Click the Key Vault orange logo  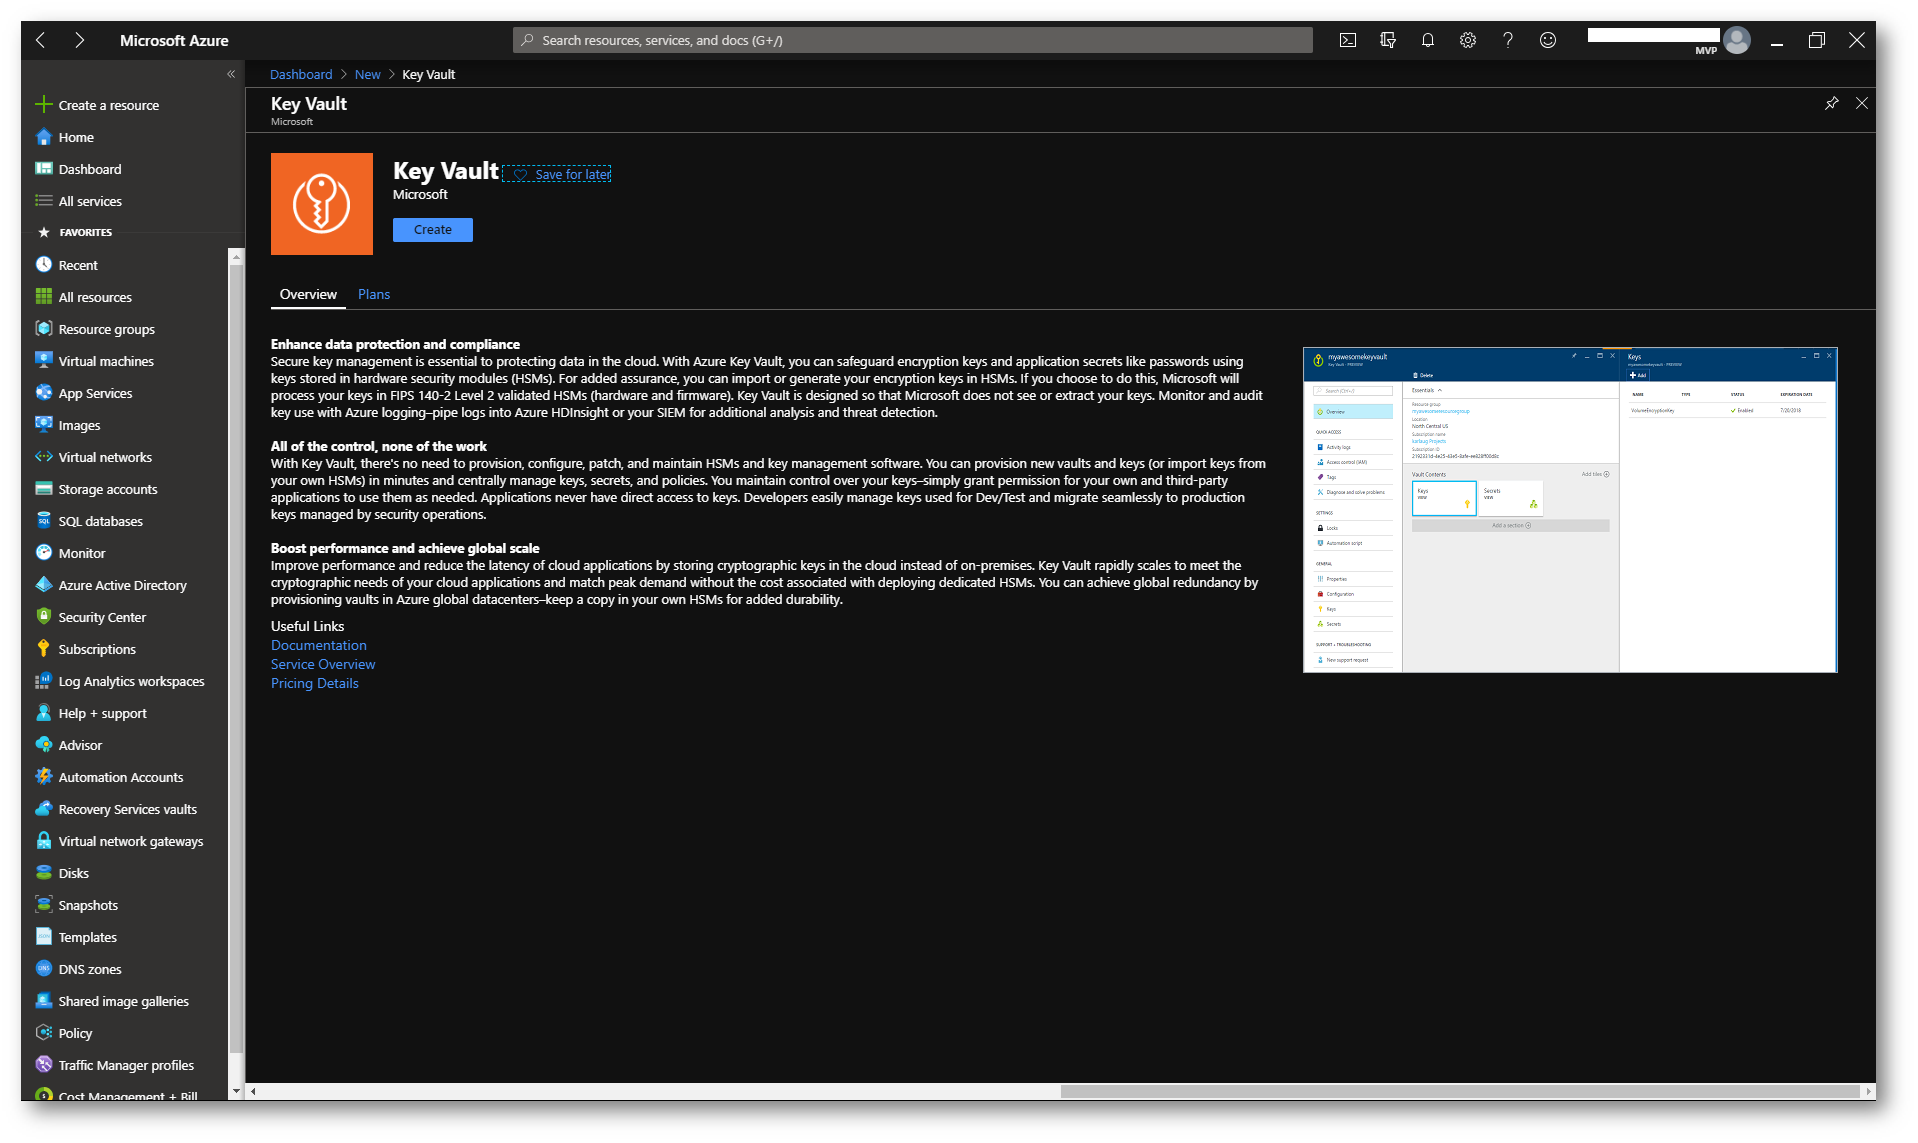coord(321,204)
